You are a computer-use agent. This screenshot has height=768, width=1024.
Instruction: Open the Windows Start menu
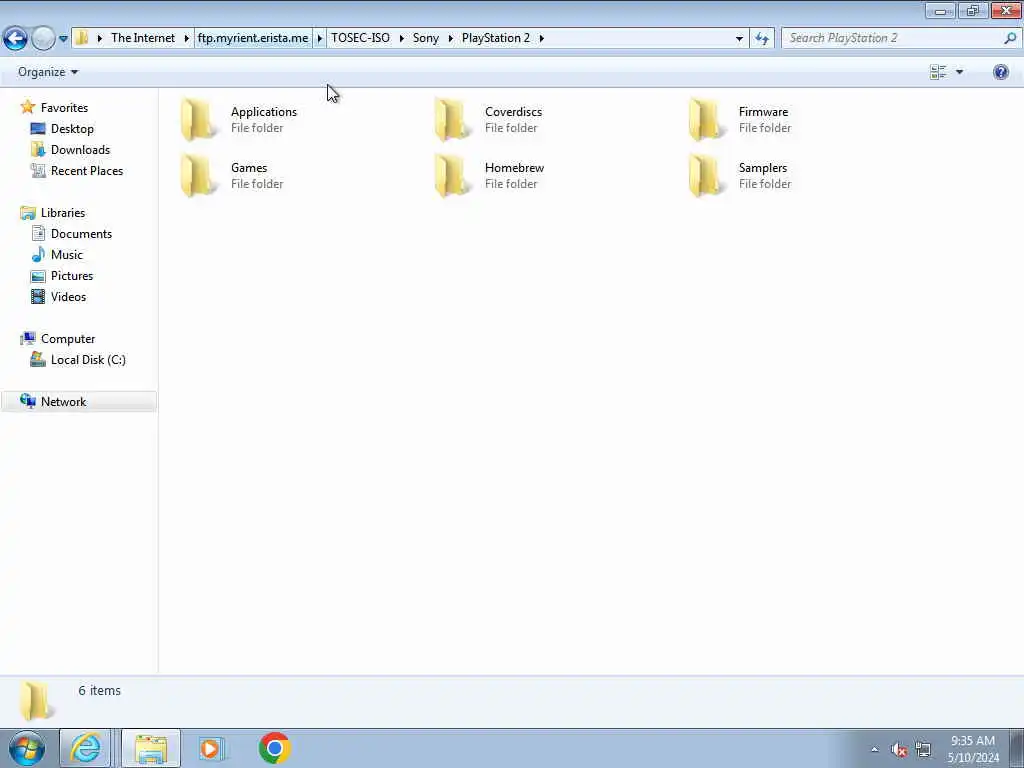27,748
